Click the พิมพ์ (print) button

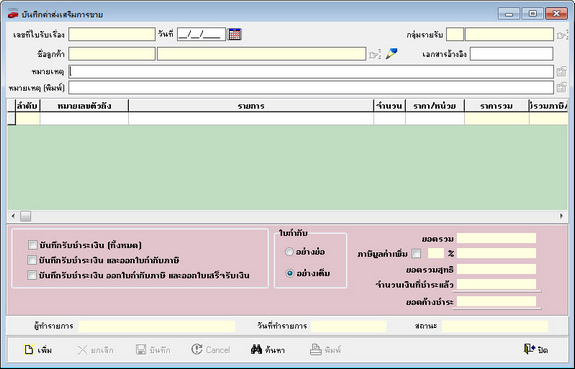point(325,350)
